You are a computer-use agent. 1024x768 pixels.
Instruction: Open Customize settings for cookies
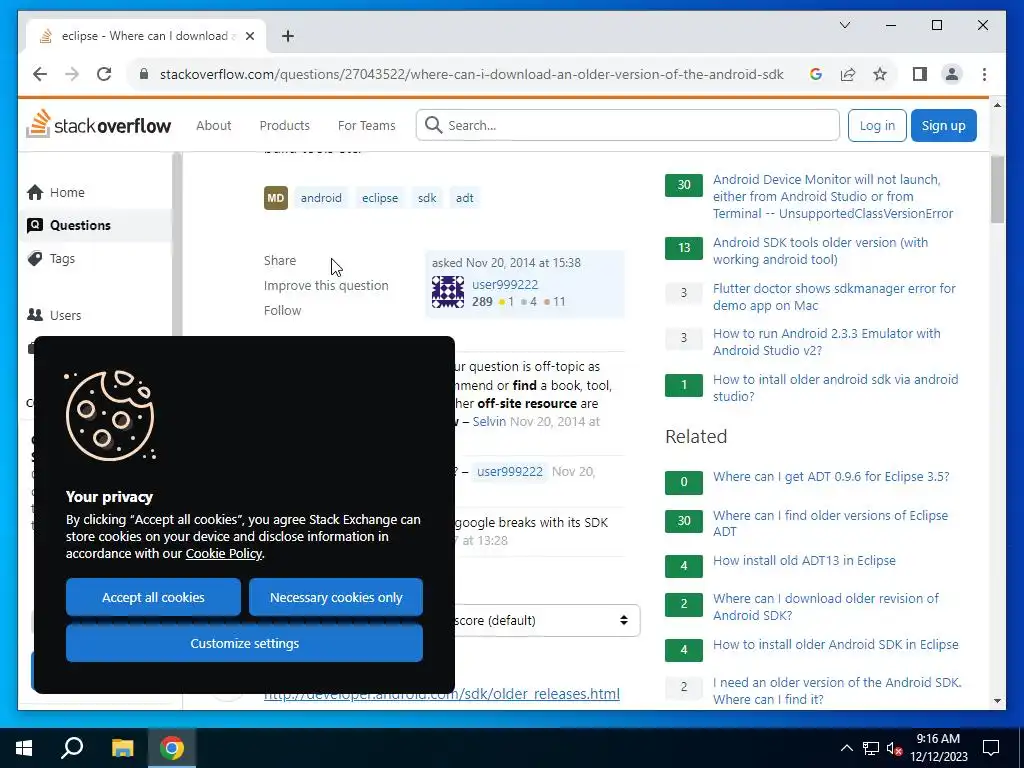coord(244,643)
